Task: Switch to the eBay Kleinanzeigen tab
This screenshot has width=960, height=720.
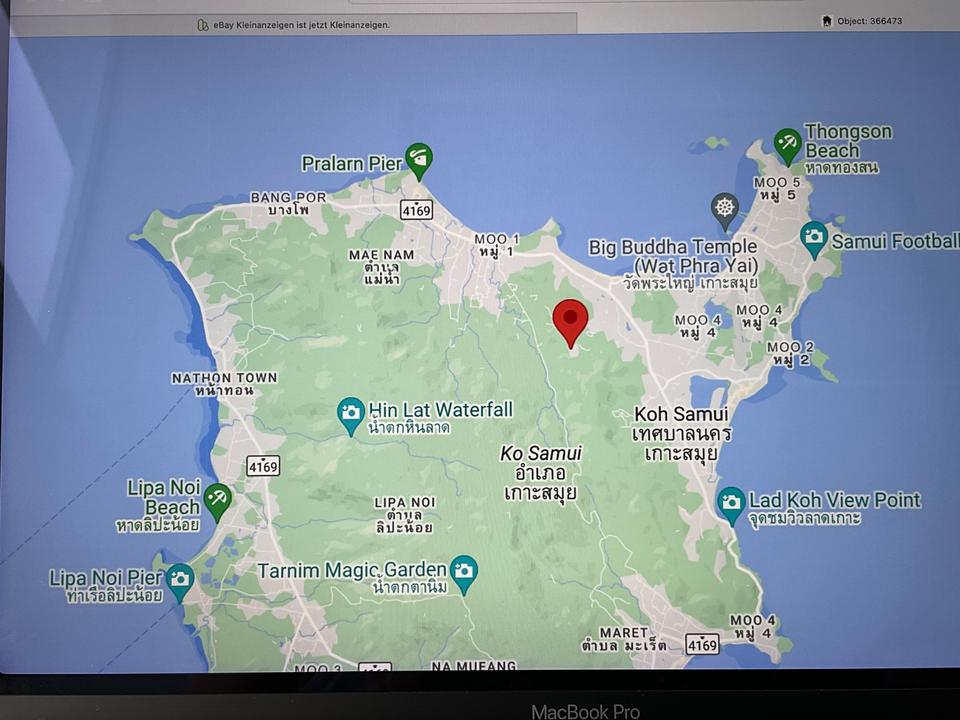Action: [293, 25]
